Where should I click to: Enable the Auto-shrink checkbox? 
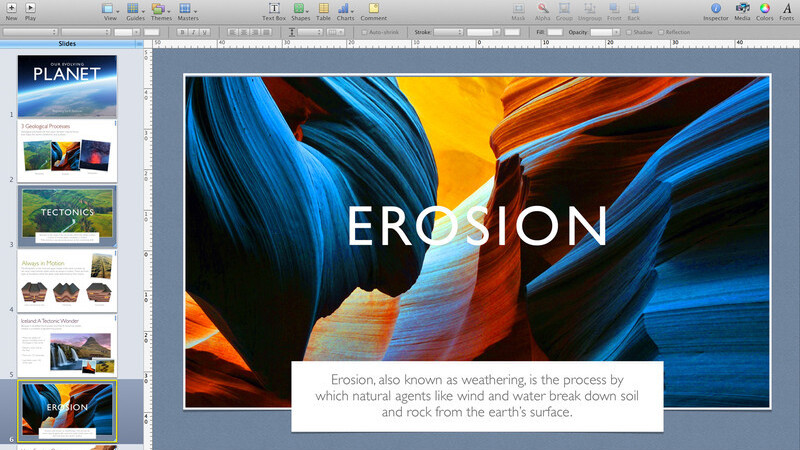coord(364,32)
